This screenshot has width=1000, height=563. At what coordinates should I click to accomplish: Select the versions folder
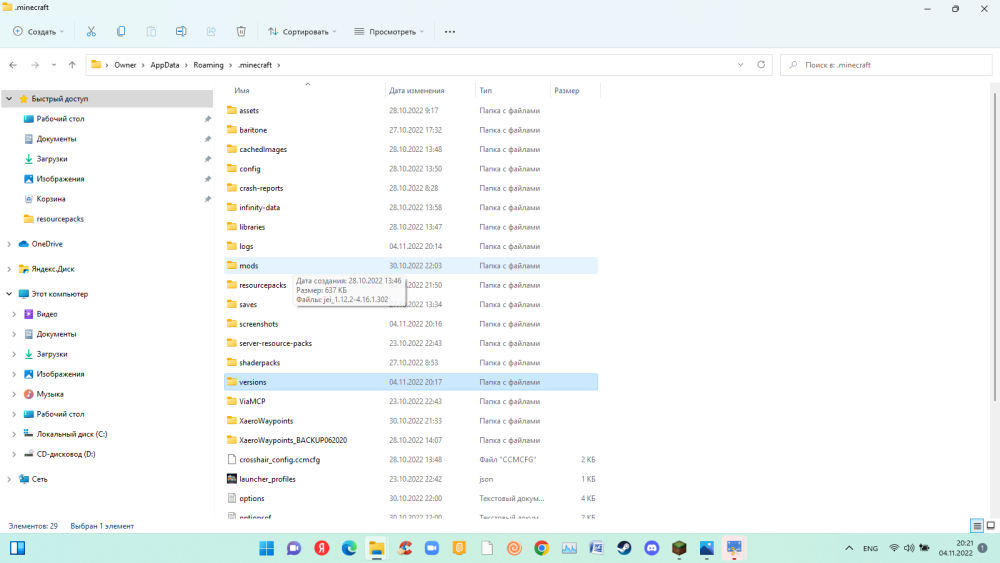pos(411,382)
